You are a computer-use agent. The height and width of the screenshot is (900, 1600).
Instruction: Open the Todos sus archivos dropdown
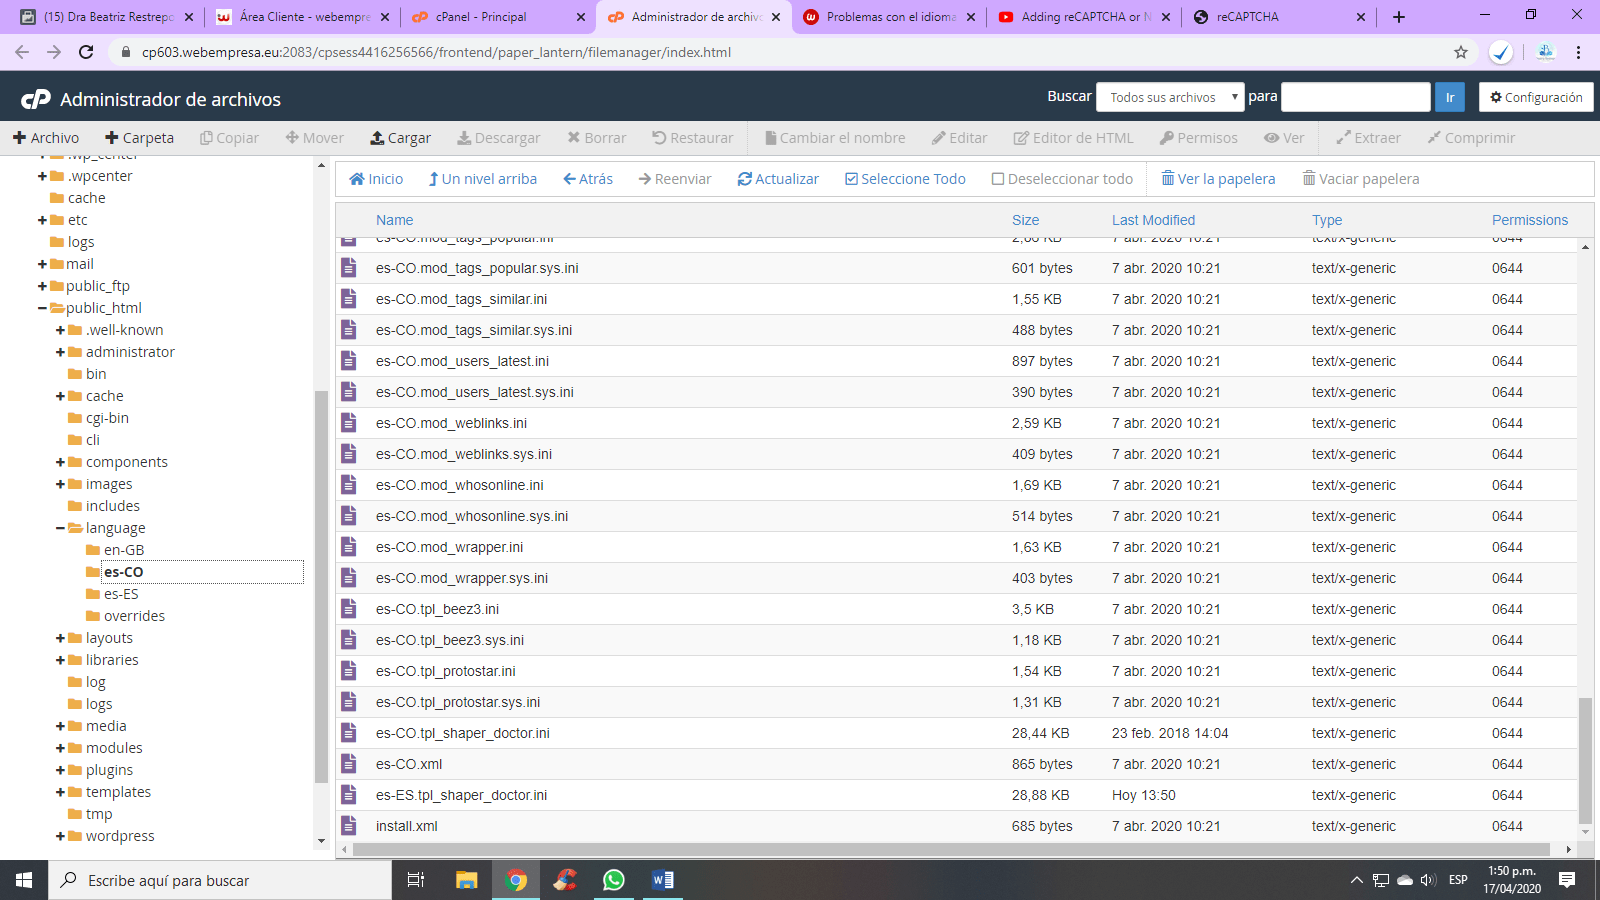(x=1170, y=97)
